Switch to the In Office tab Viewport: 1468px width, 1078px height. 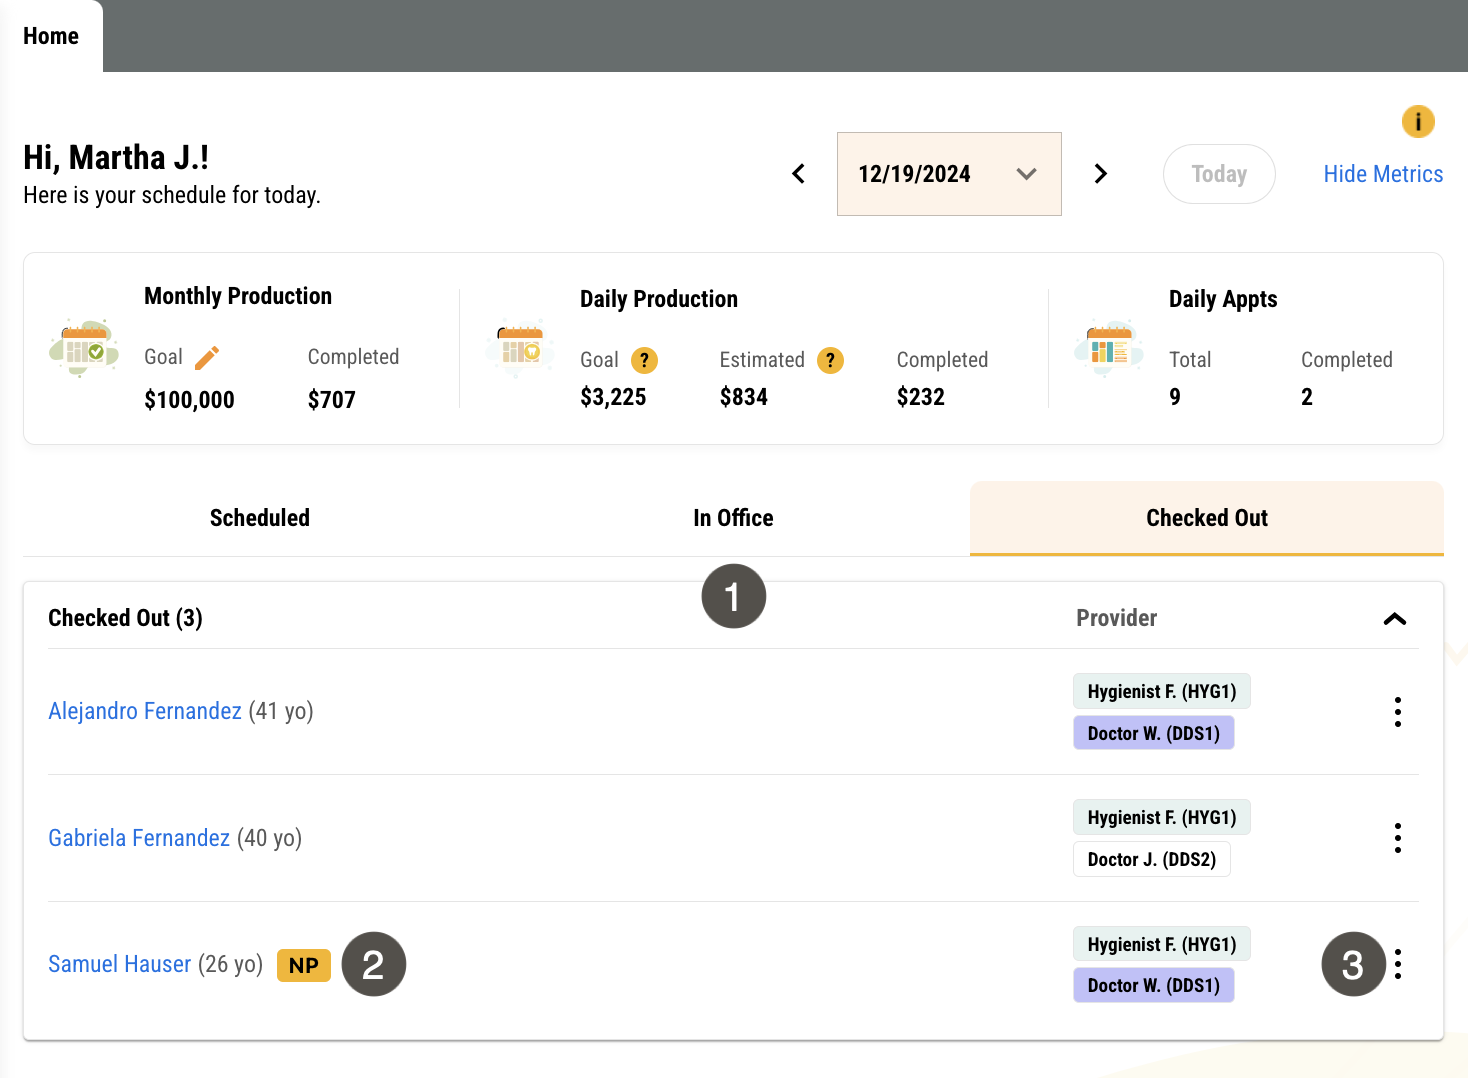click(733, 518)
